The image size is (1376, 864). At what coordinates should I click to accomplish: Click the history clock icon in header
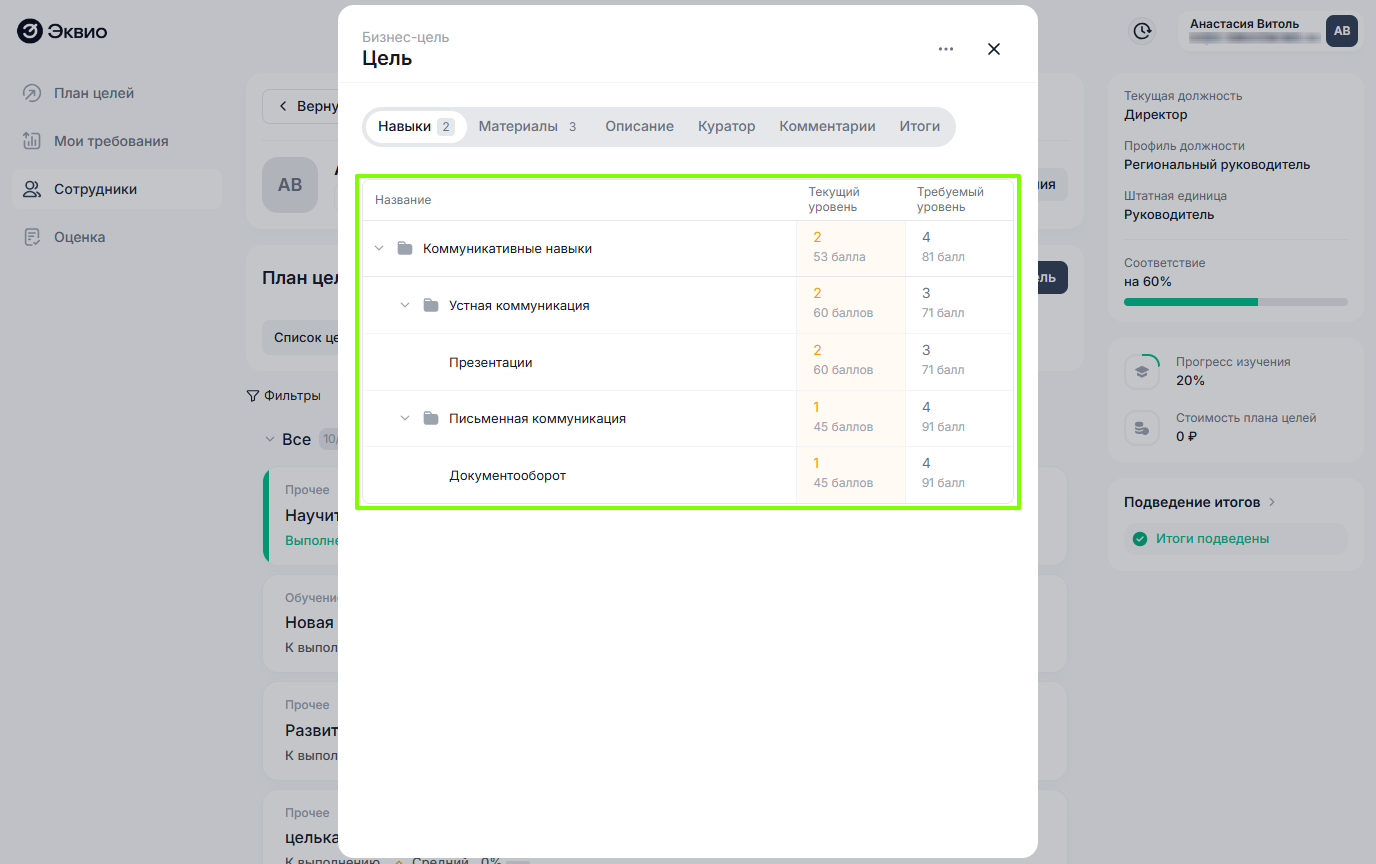[1142, 31]
